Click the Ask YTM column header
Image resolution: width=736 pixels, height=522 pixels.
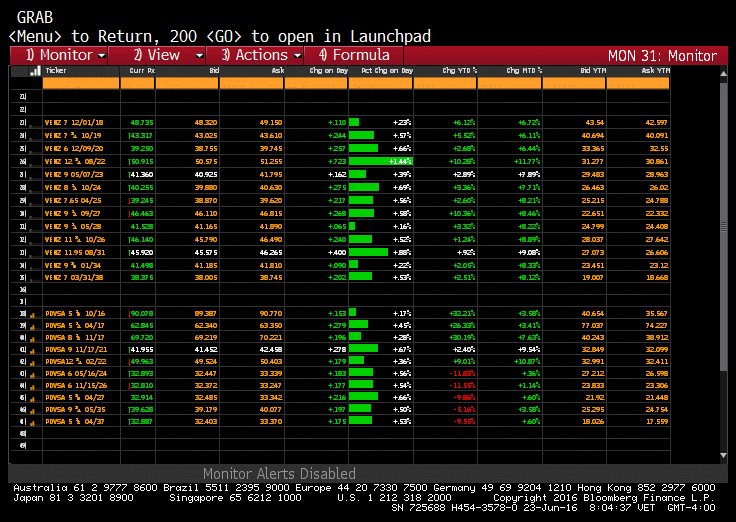click(x=655, y=71)
